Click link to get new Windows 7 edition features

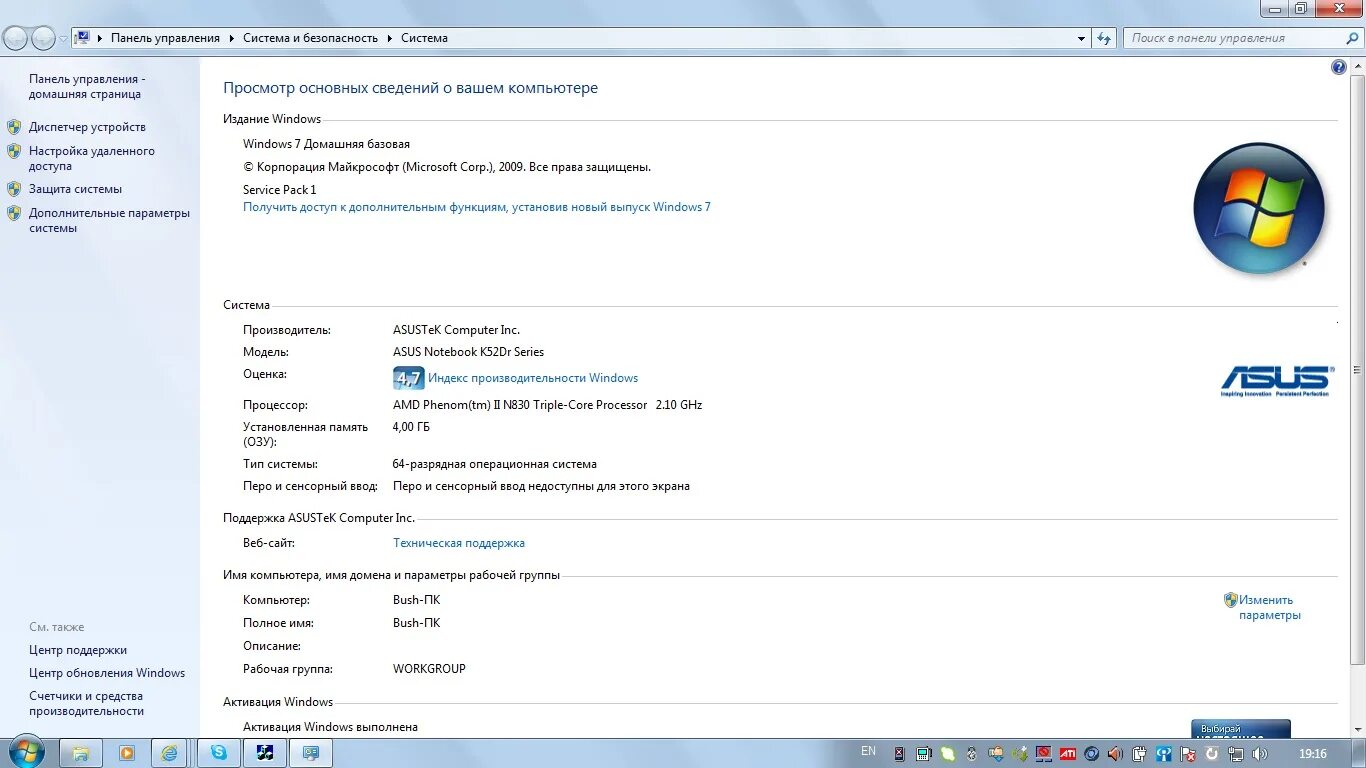[x=477, y=207]
